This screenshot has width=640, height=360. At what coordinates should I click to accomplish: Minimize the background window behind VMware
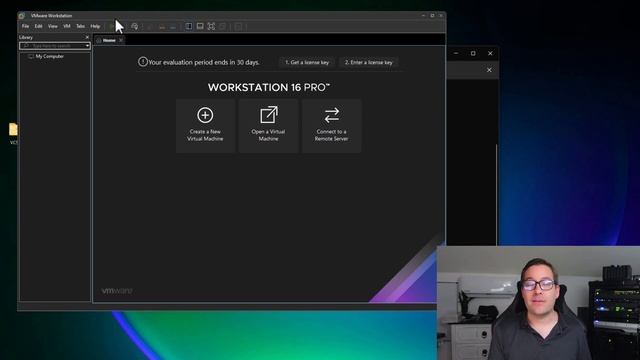[x=456, y=53]
